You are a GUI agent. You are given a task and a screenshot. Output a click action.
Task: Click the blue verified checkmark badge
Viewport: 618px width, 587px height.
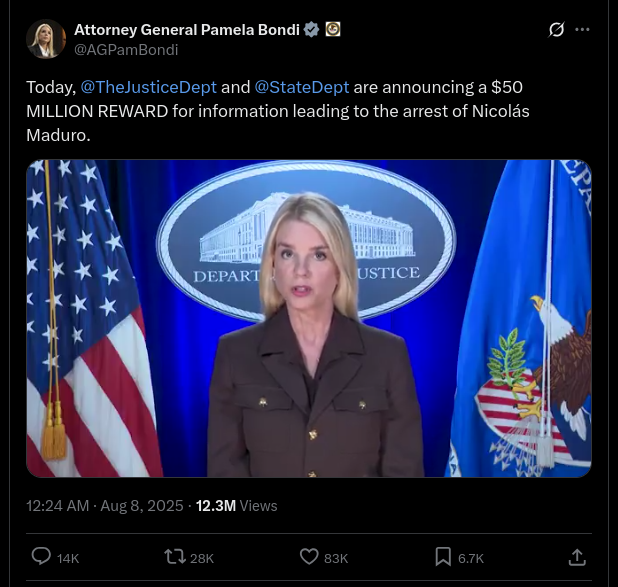click(x=311, y=30)
